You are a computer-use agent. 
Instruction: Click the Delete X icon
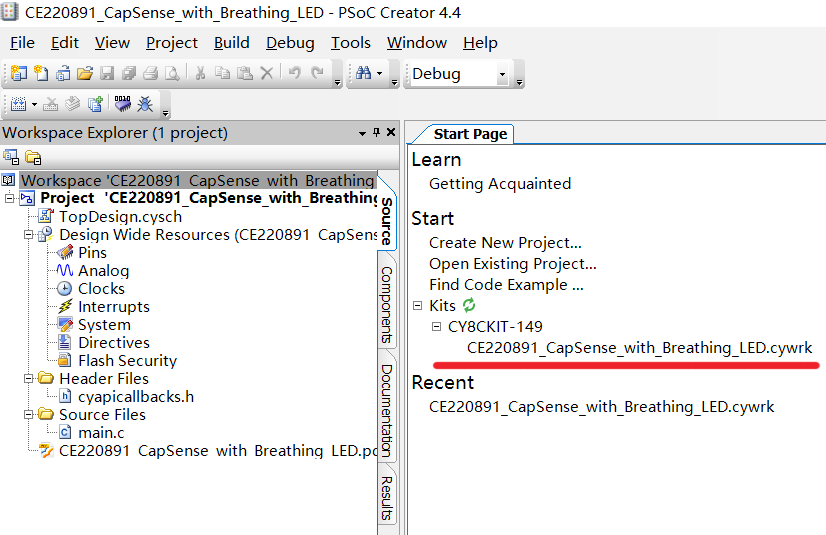click(x=267, y=73)
